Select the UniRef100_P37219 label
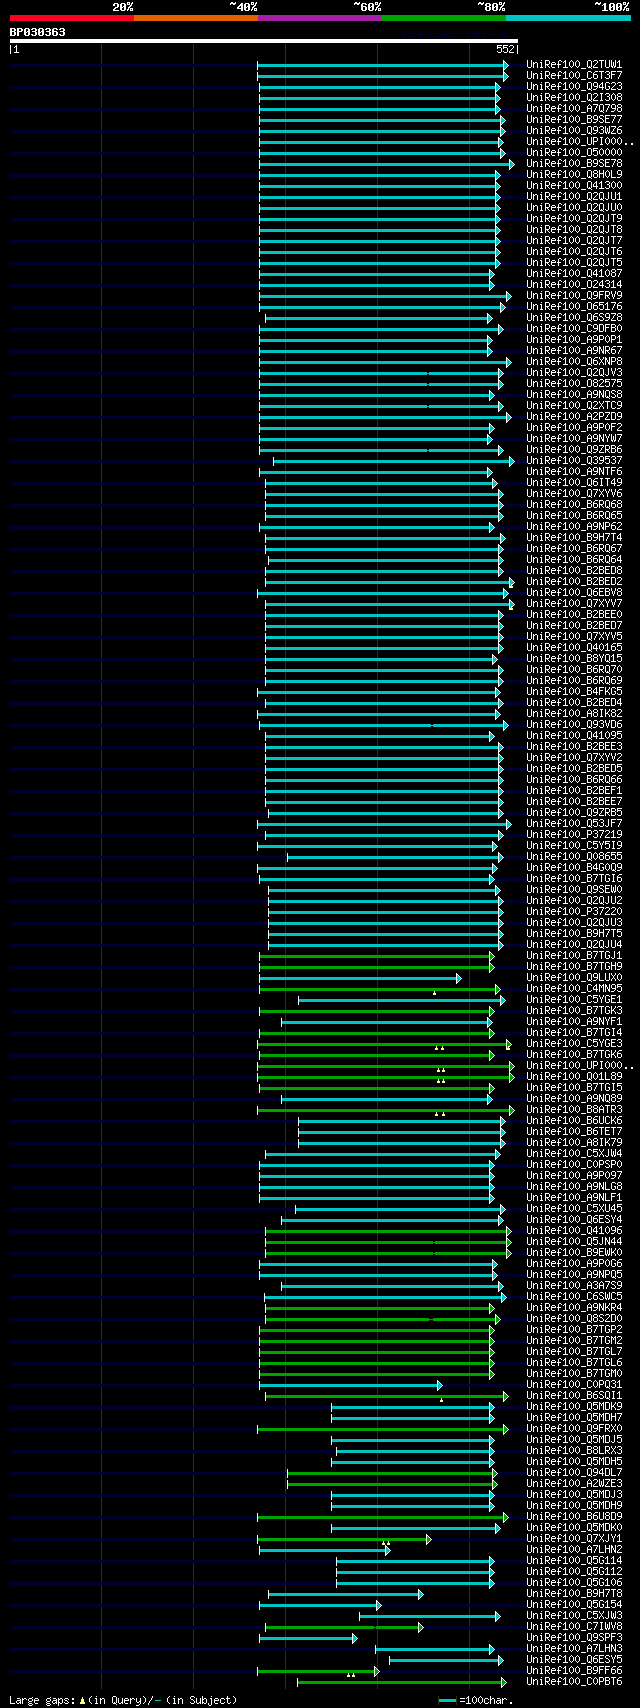 574,834
